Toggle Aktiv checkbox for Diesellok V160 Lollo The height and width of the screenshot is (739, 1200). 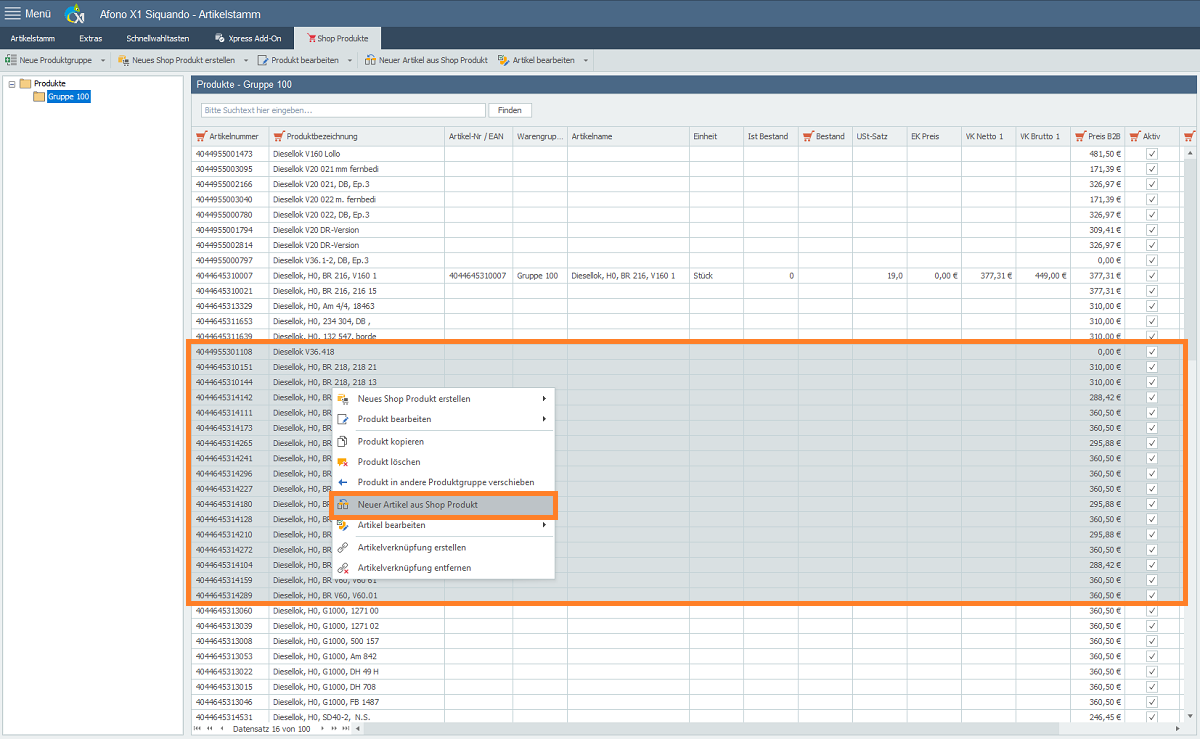(1152, 154)
